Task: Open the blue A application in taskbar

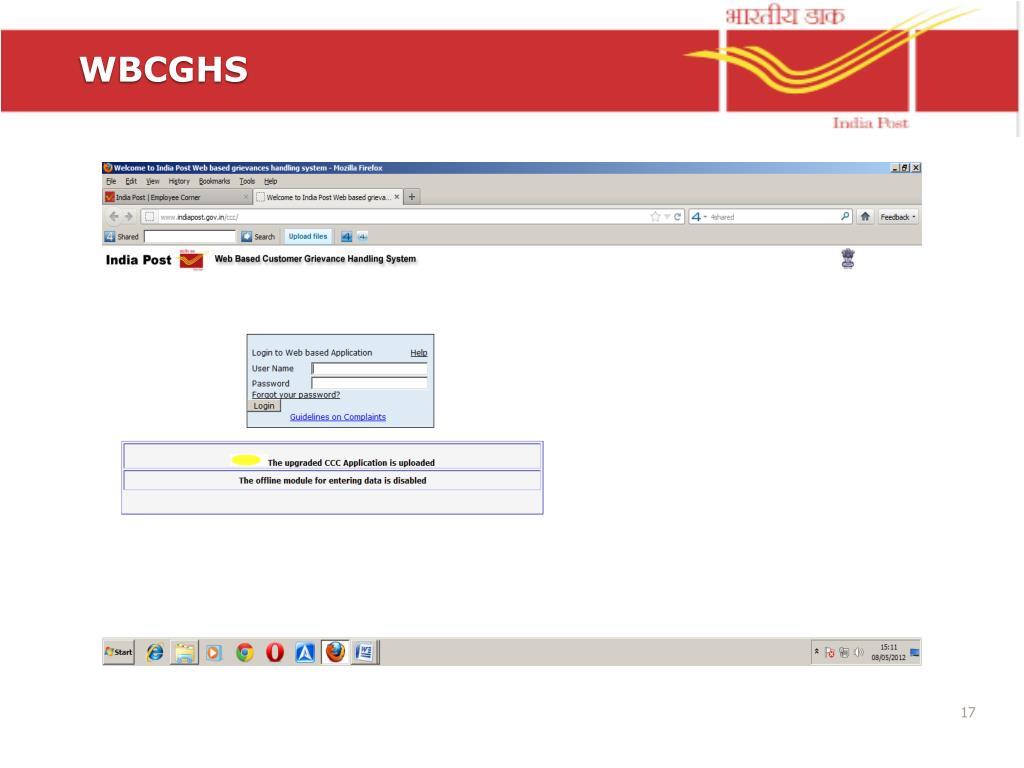Action: pyautogui.click(x=305, y=652)
